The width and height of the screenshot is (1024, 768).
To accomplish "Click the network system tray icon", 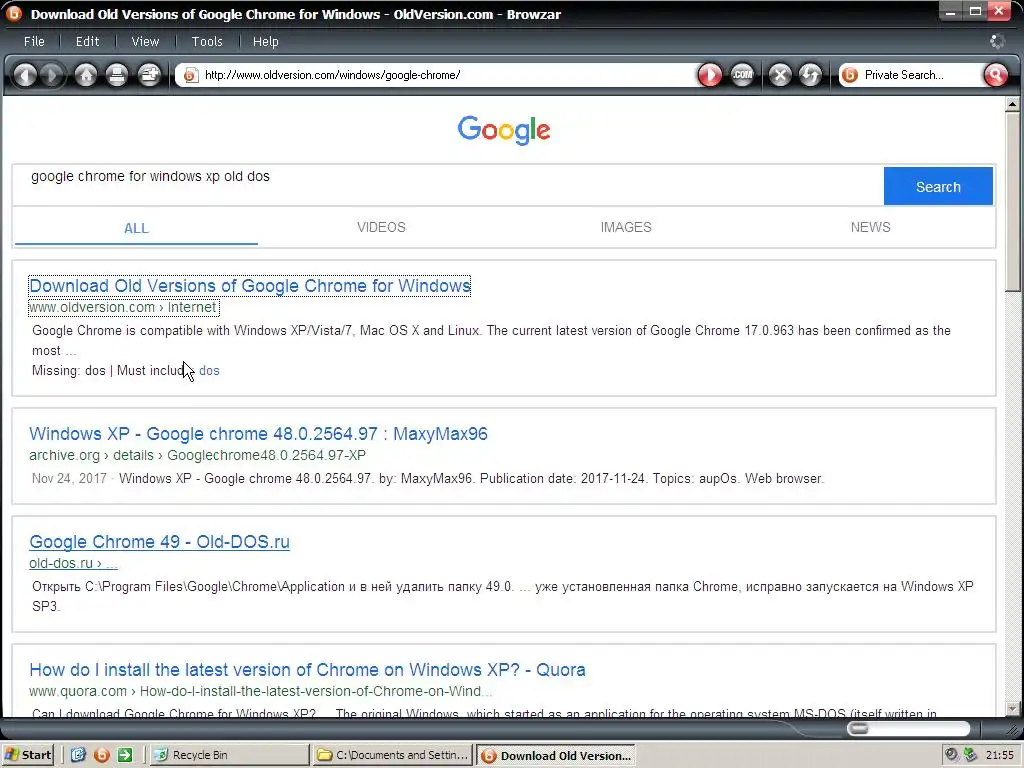I will pos(971,755).
